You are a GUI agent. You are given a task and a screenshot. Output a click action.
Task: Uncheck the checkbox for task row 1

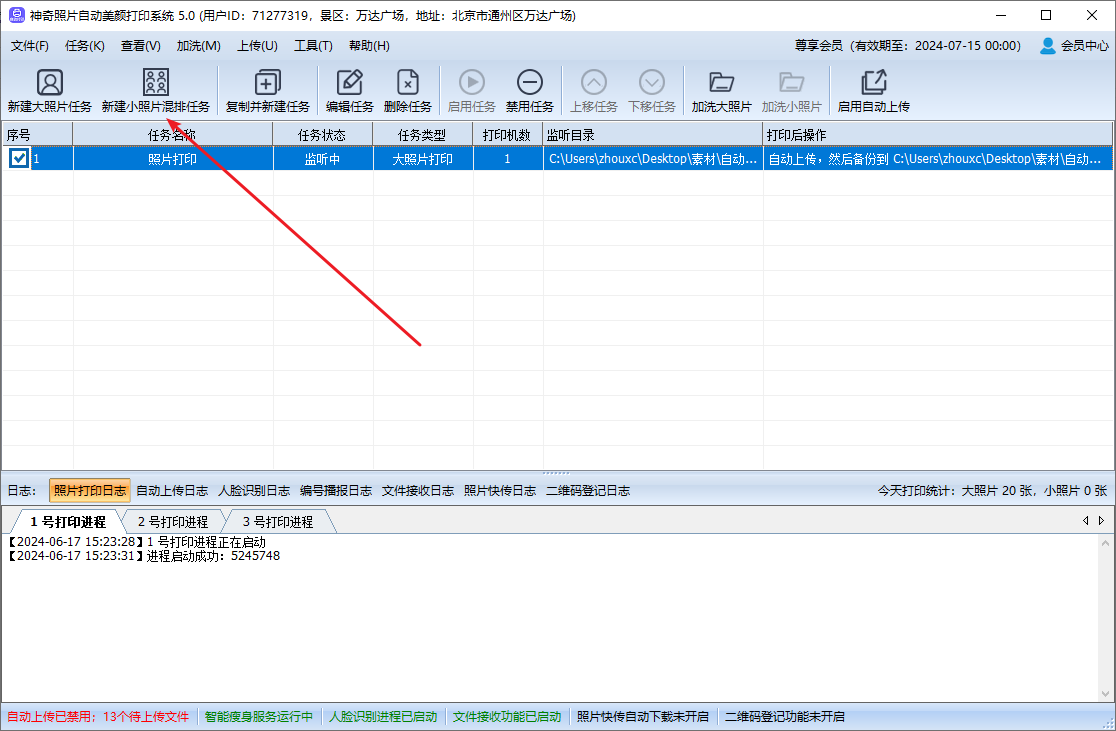pos(18,158)
